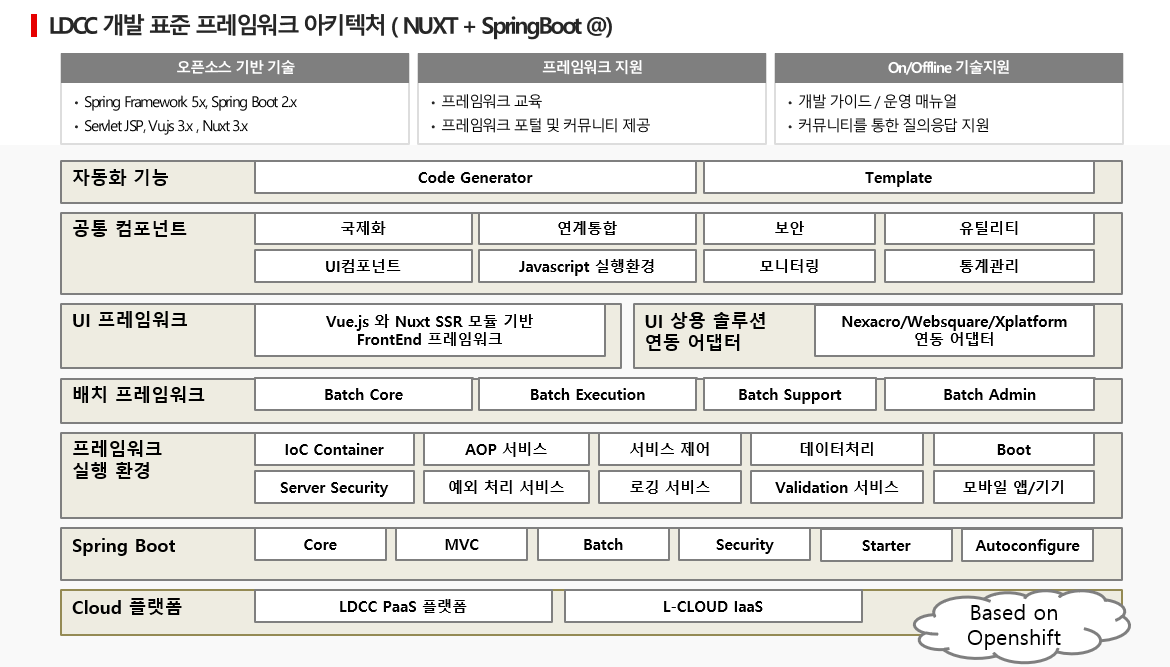Click the Server Security box
The height and width of the screenshot is (667, 1170).
click(334, 487)
